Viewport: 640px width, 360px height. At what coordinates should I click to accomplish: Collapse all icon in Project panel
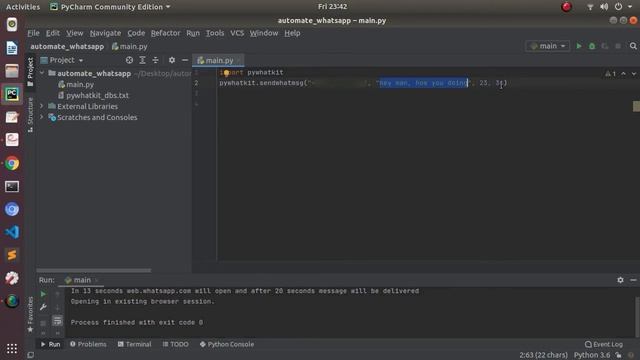point(156,60)
